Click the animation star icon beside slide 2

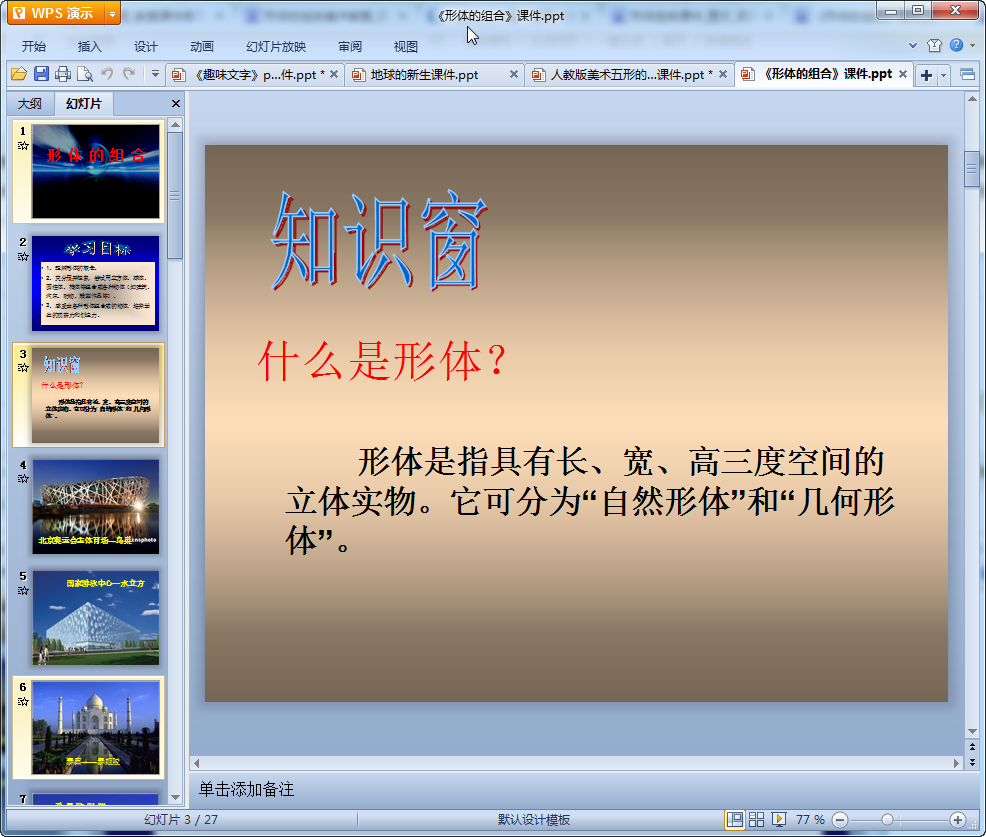coord(23,257)
